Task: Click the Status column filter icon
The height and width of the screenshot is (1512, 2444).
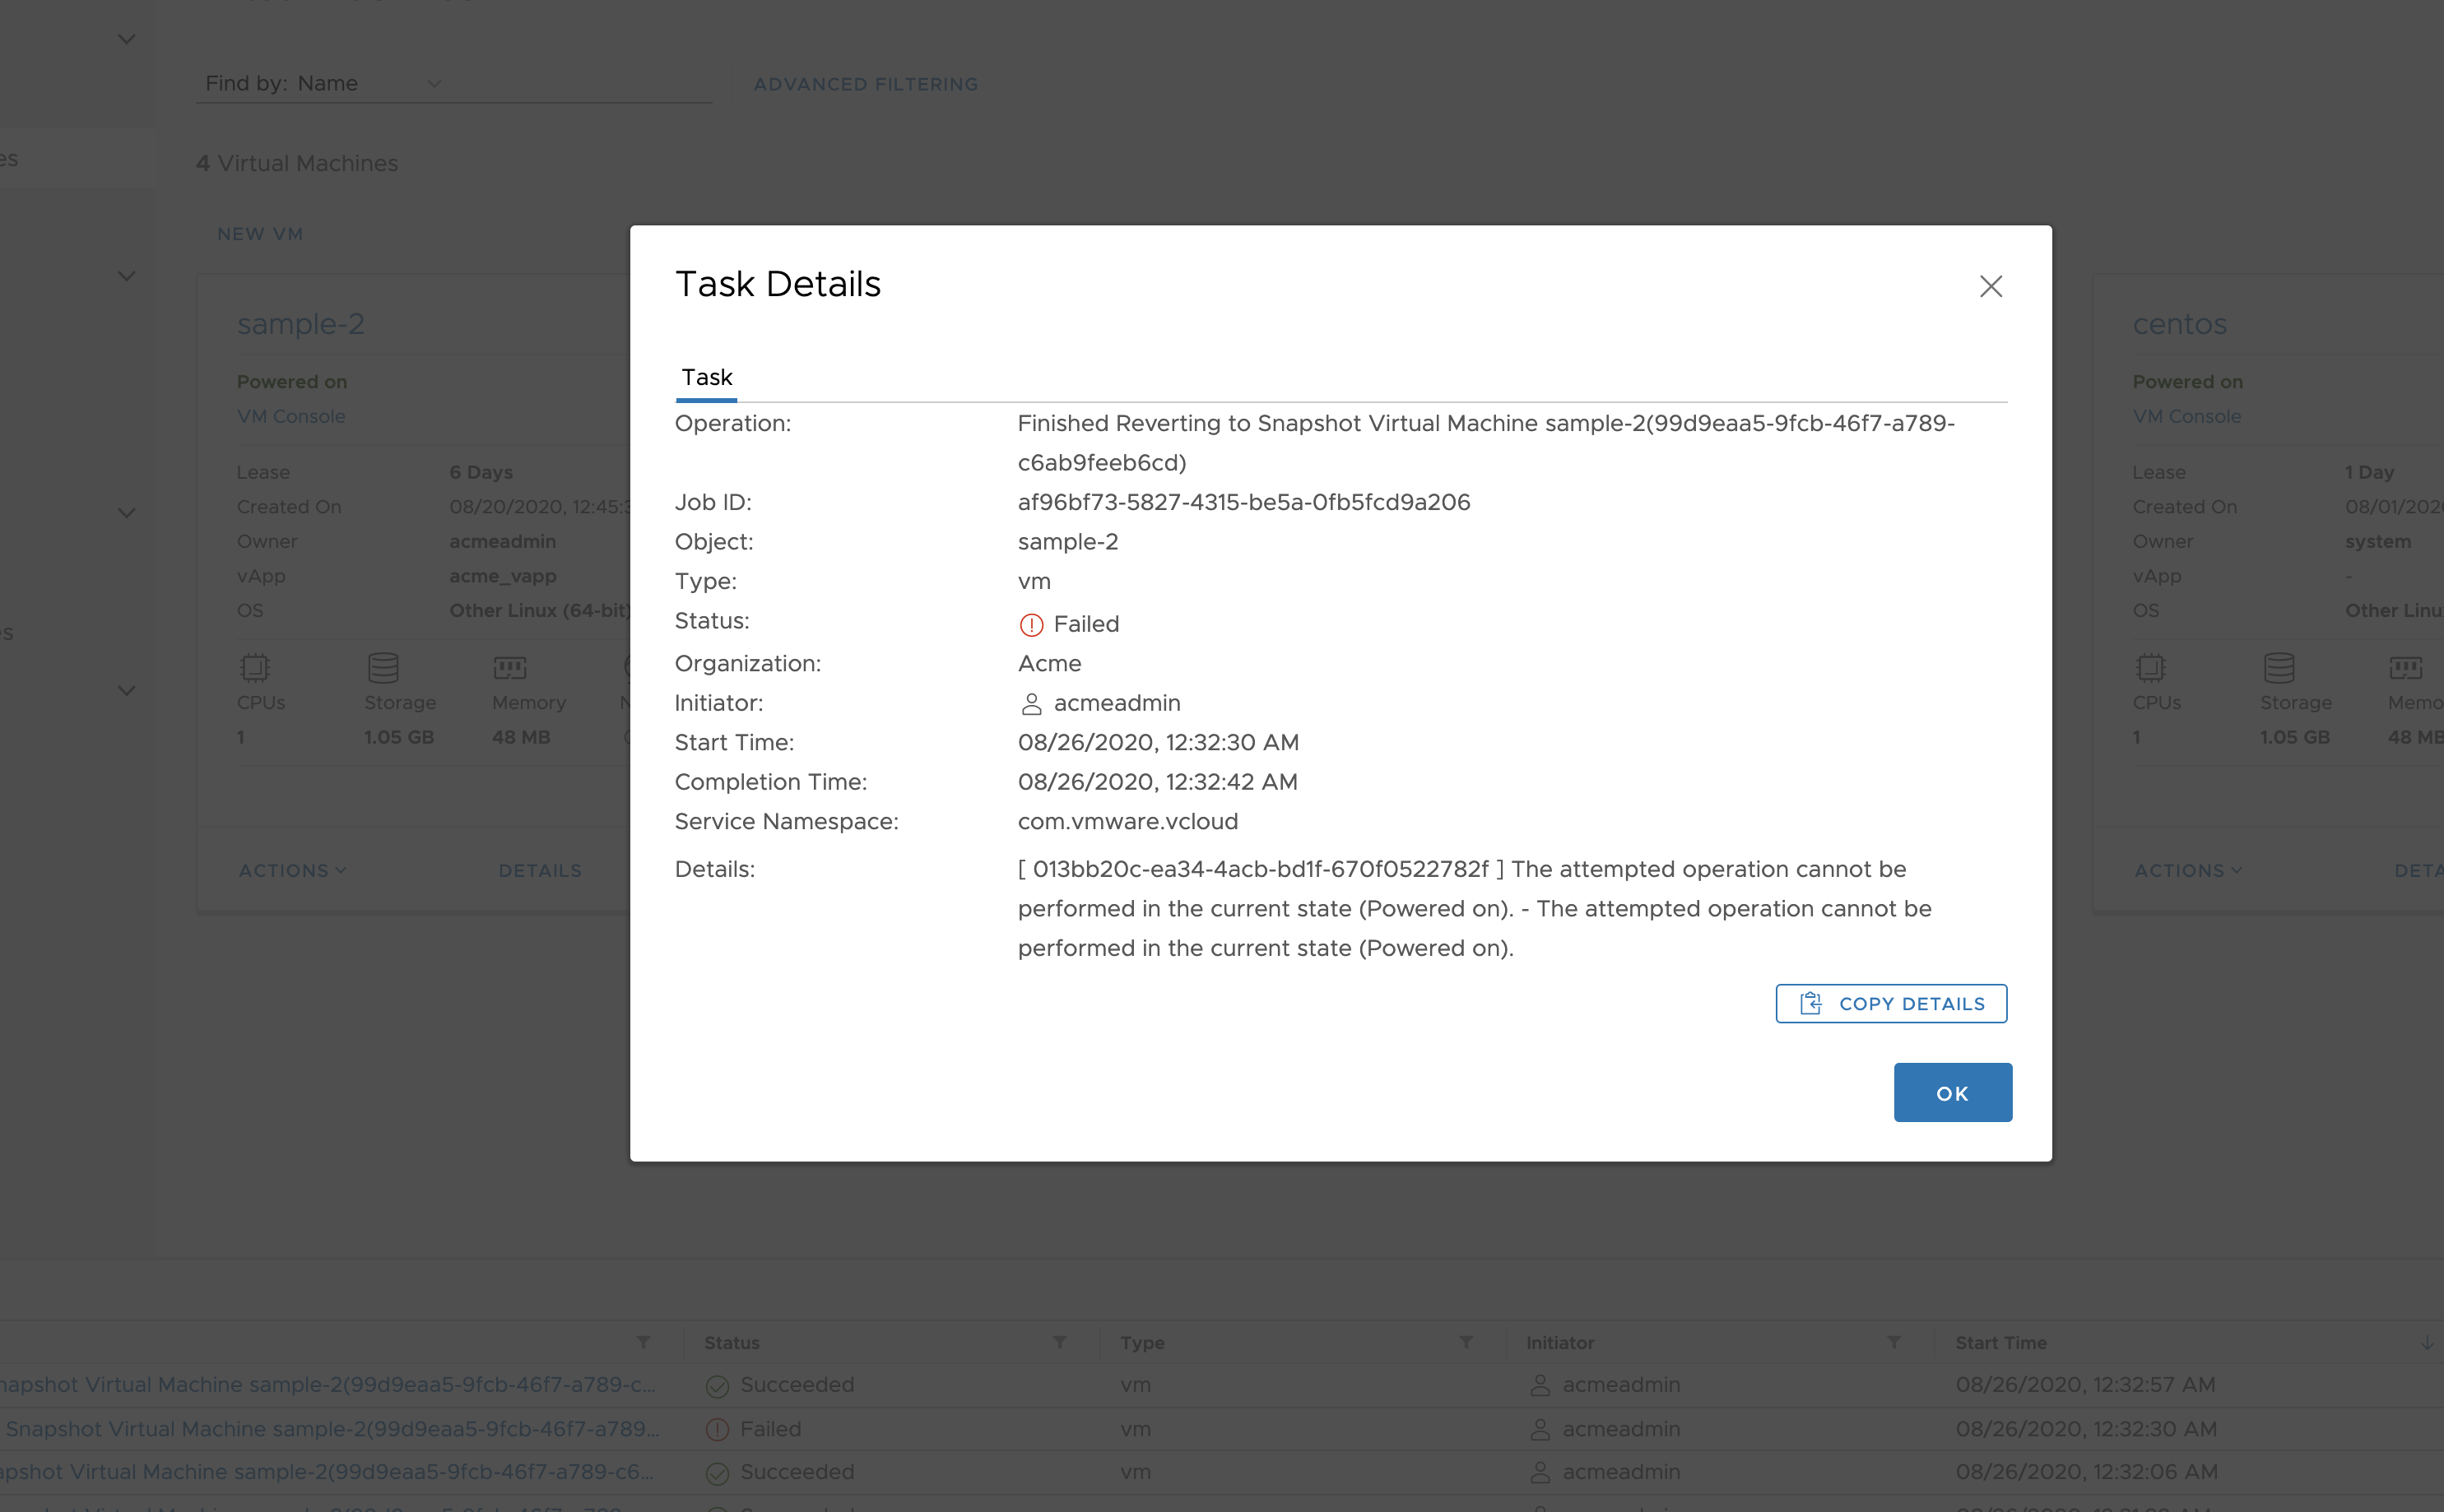Action: click(x=1059, y=1342)
